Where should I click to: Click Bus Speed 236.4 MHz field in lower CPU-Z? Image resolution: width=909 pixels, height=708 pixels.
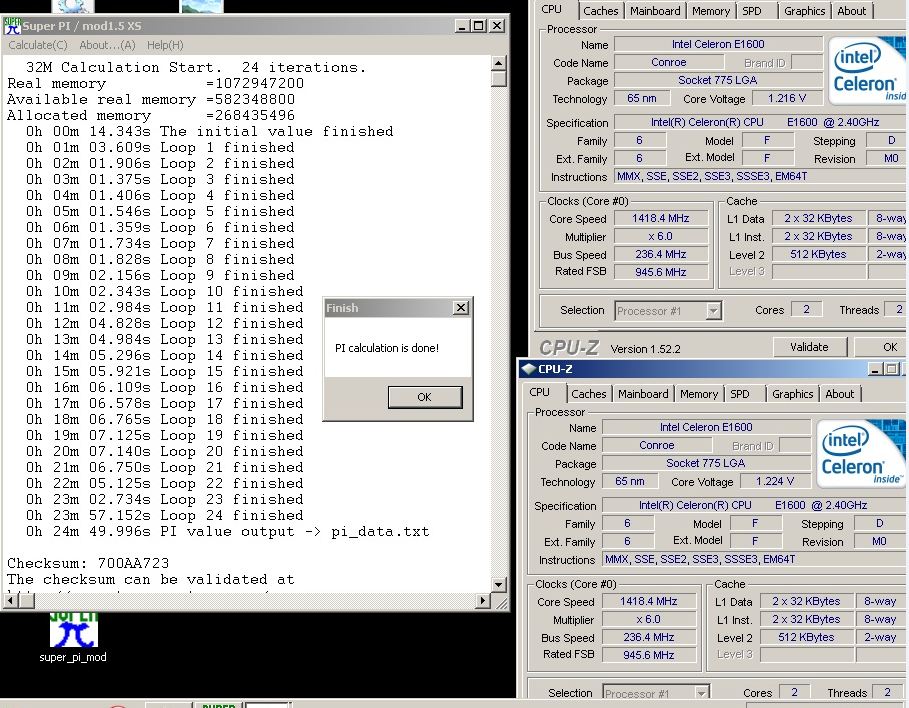(649, 637)
